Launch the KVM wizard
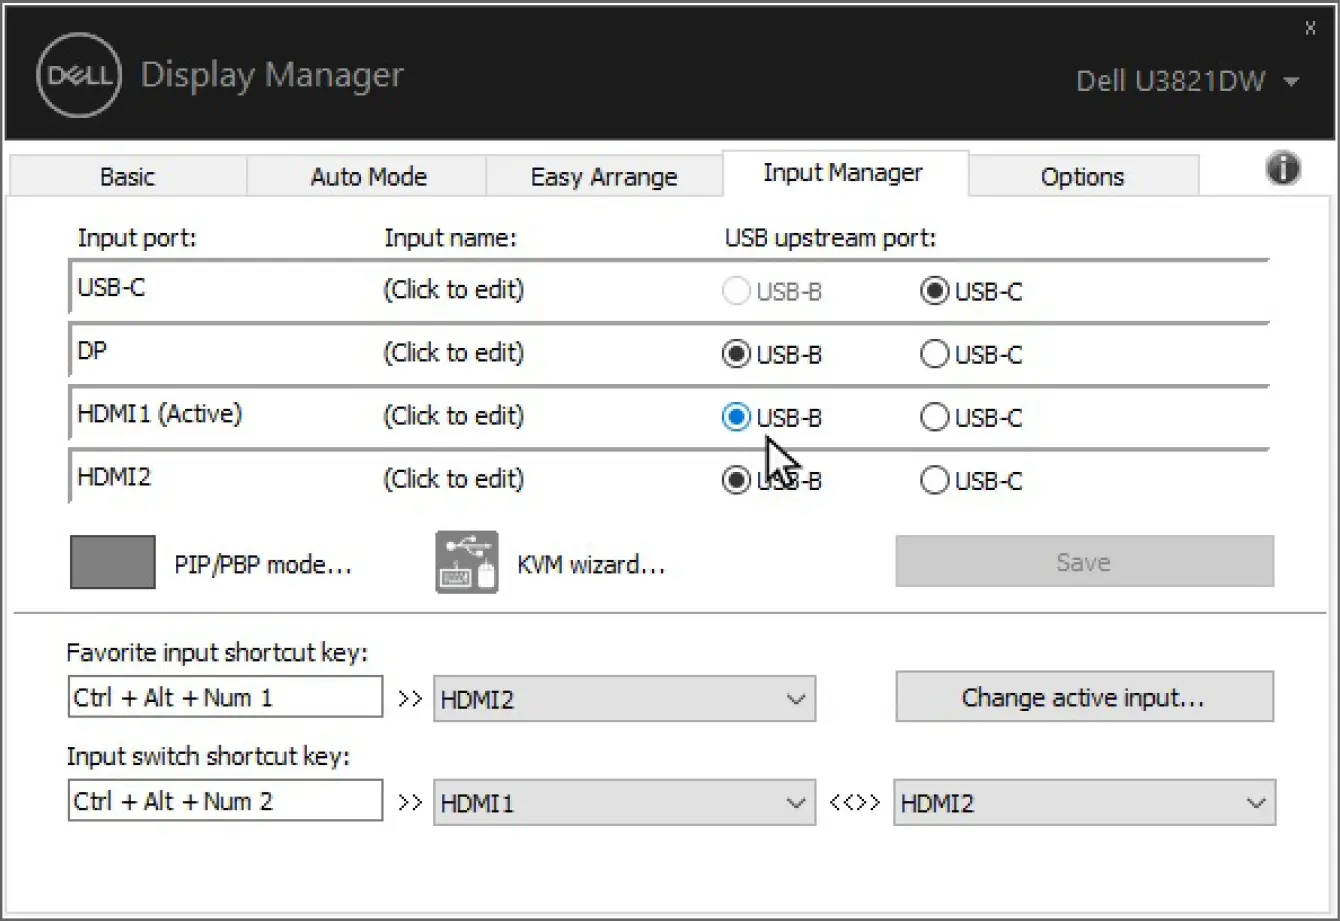1340x921 pixels. tap(592, 563)
